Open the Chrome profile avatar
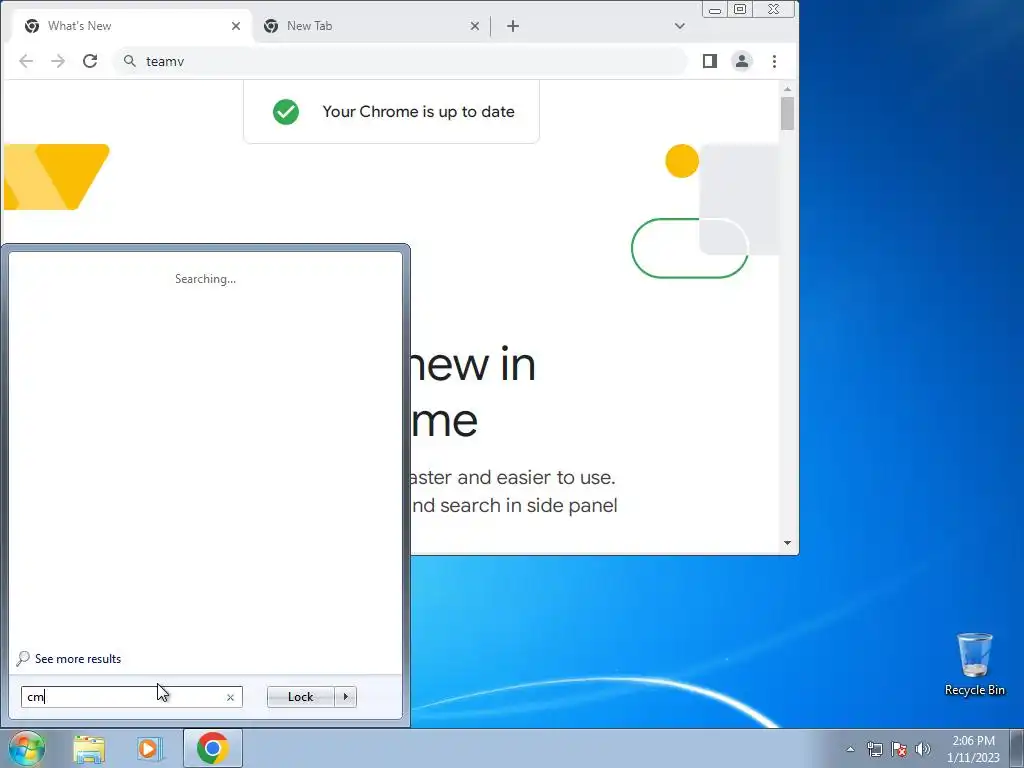The image size is (1024, 768). [x=742, y=61]
